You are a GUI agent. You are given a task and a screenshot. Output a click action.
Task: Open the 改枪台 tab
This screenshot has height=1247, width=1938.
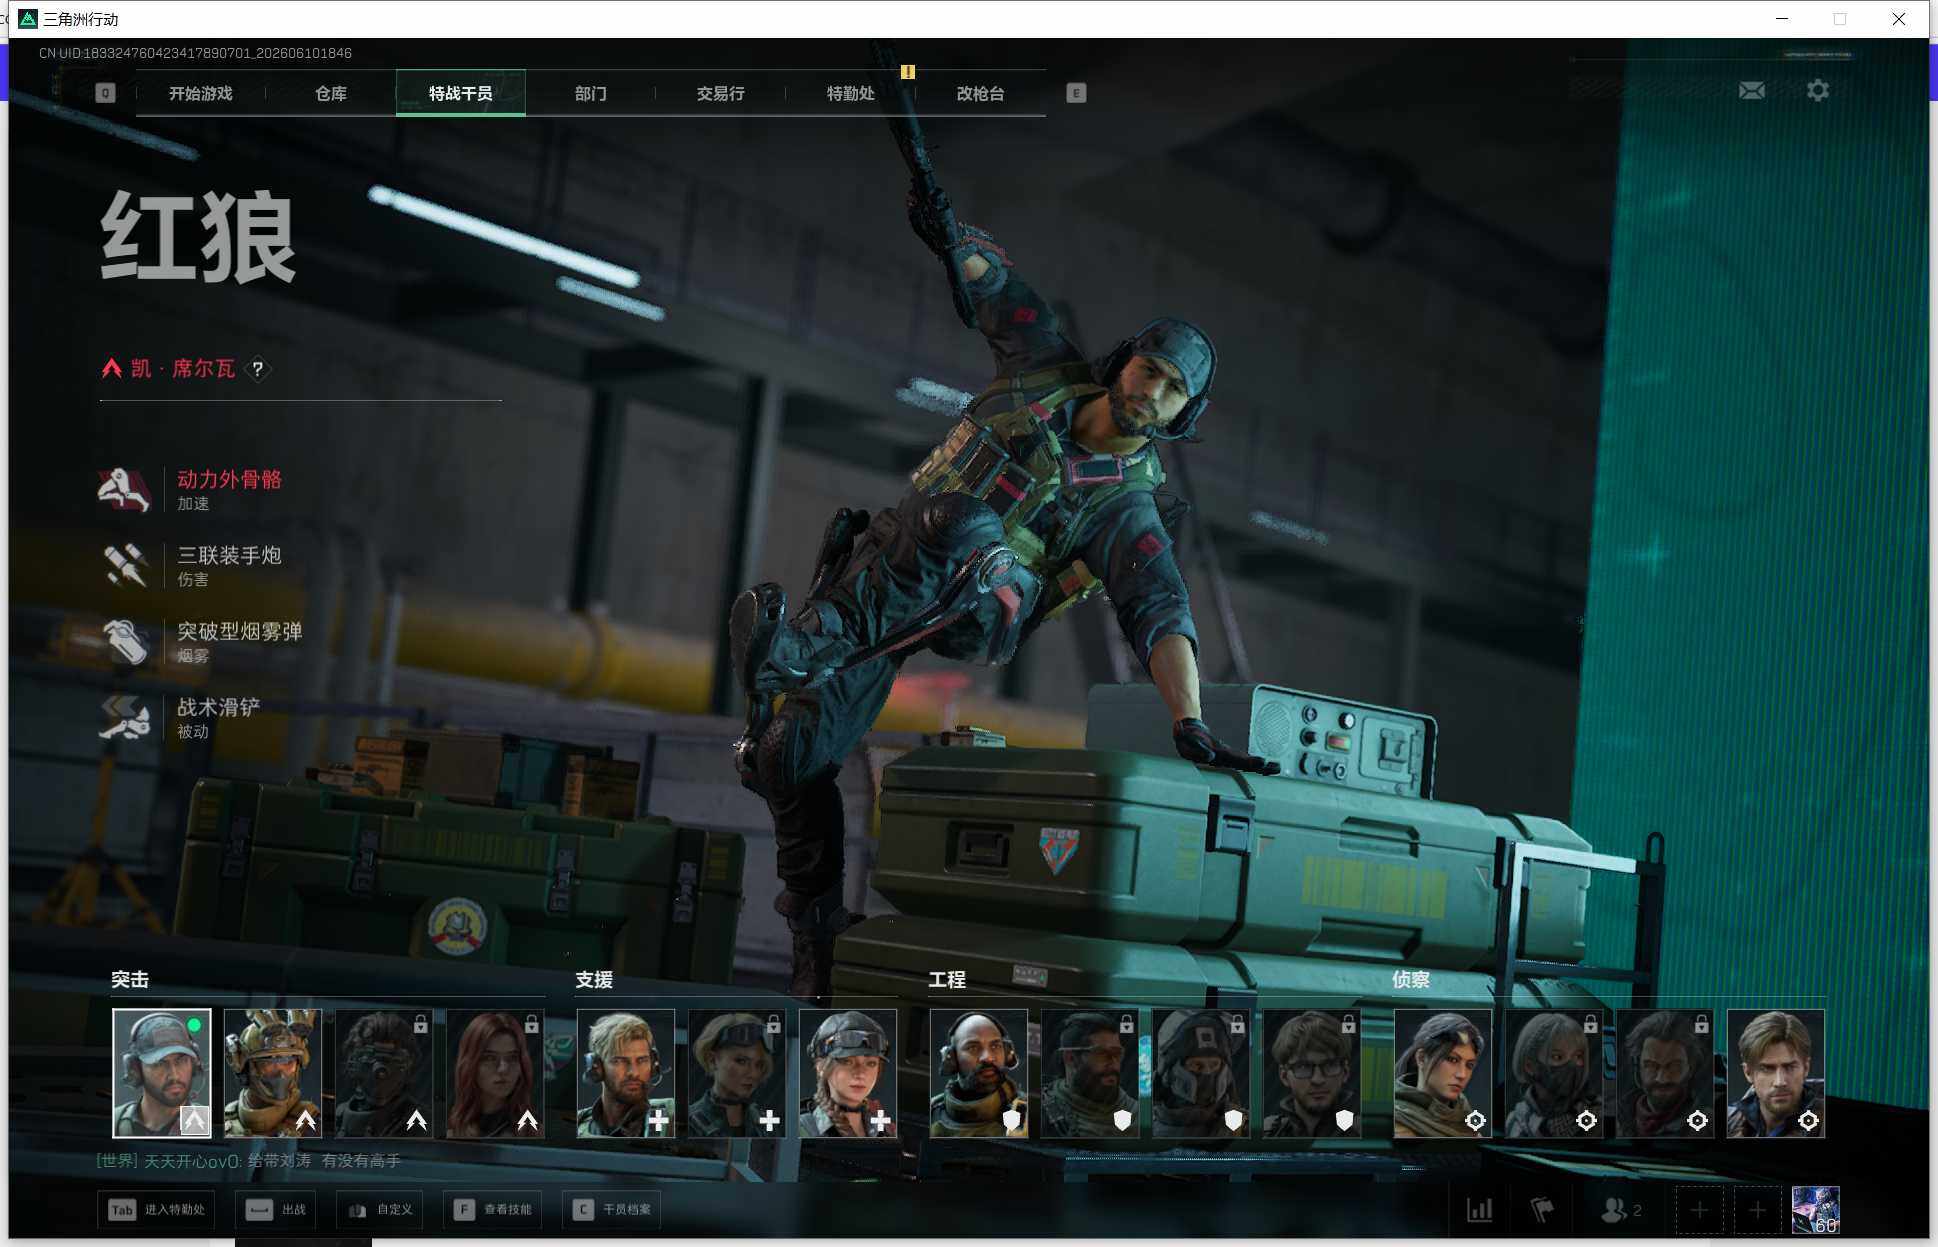(x=980, y=93)
